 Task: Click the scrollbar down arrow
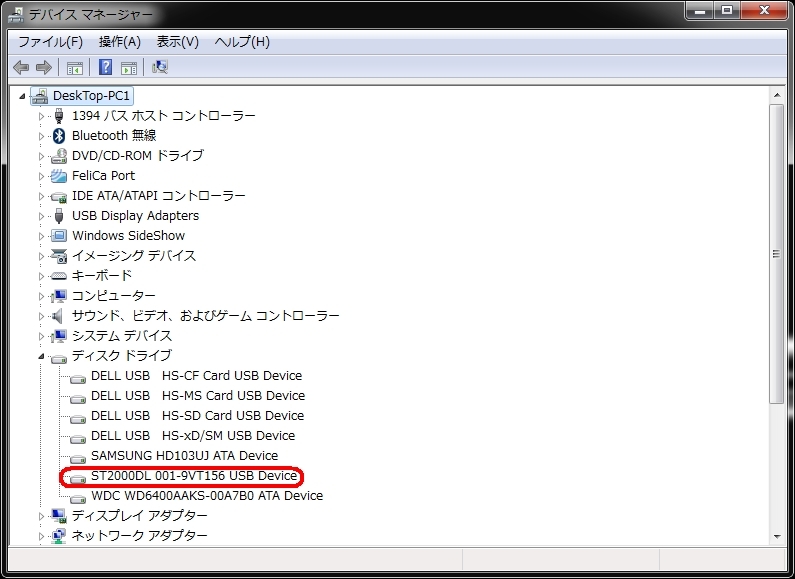click(x=777, y=537)
